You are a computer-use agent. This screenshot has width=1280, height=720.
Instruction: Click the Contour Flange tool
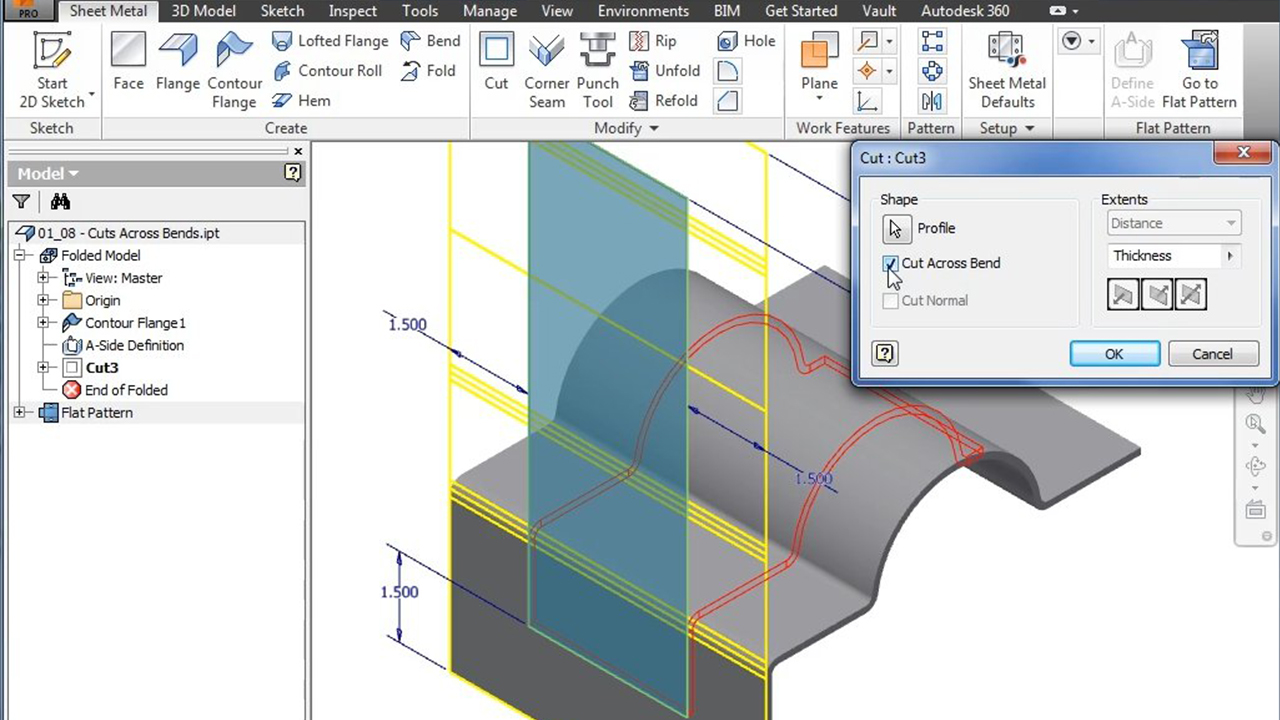point(234,68)
